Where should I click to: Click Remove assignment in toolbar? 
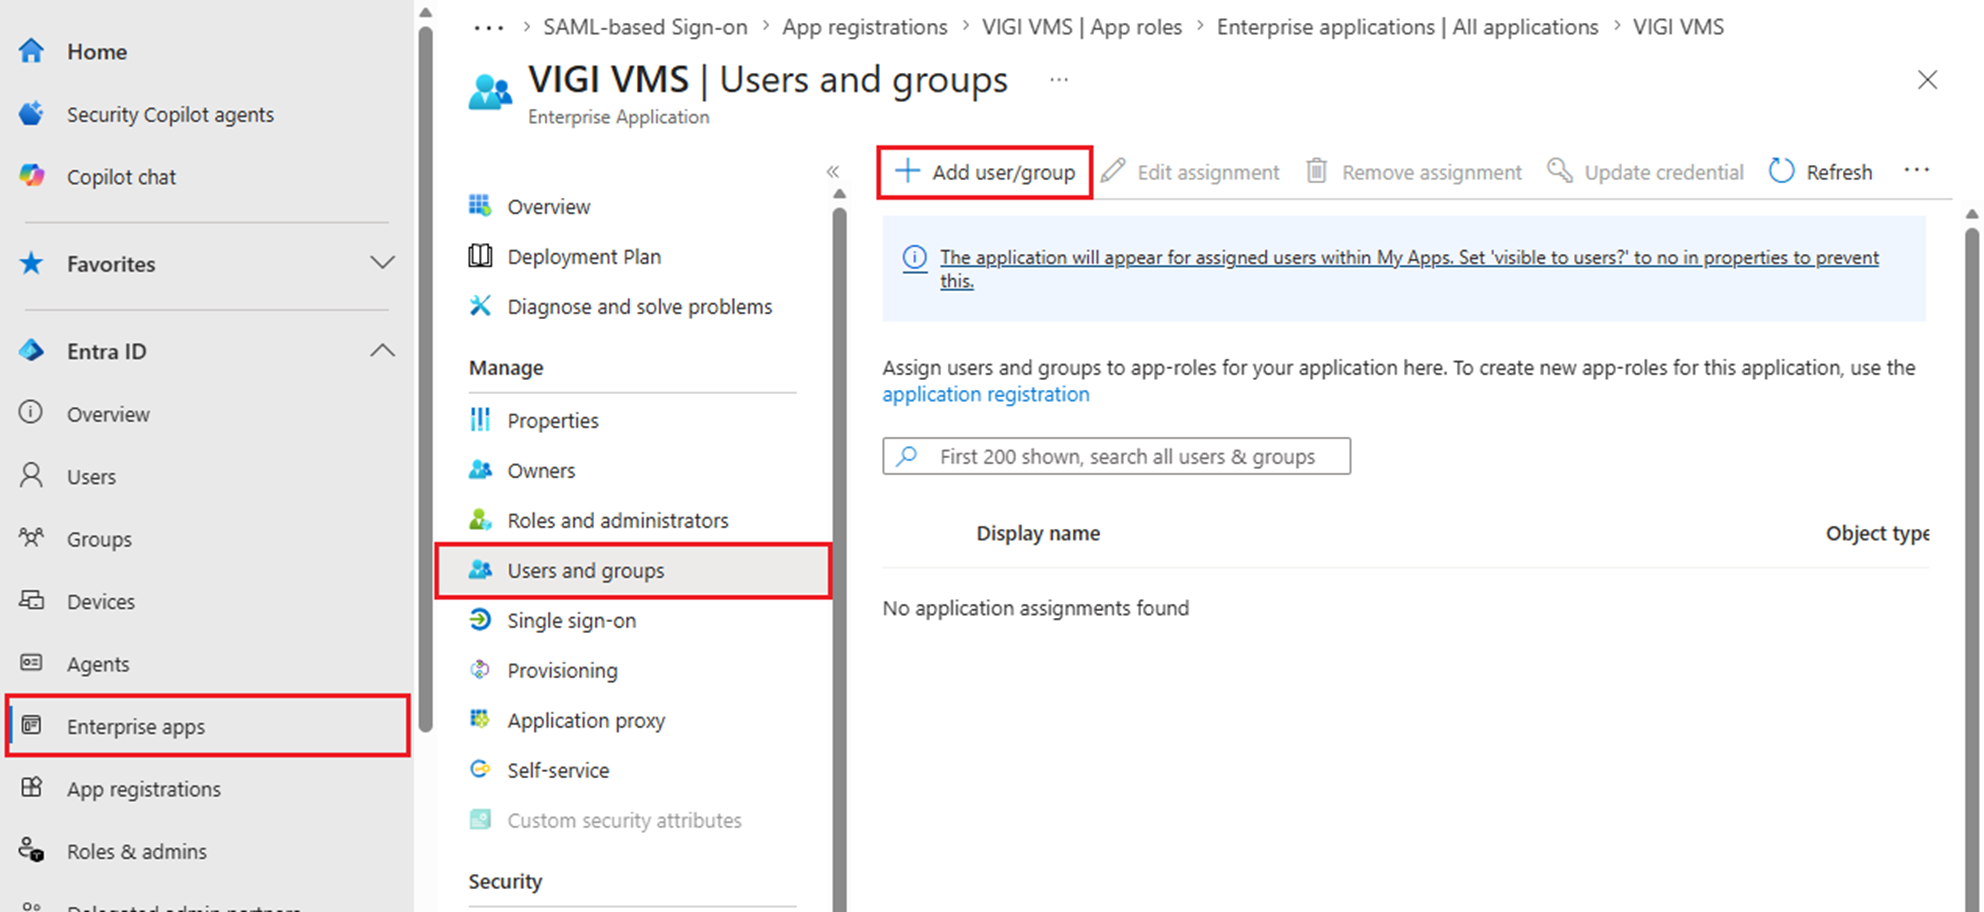click(x=1414, y=172)
